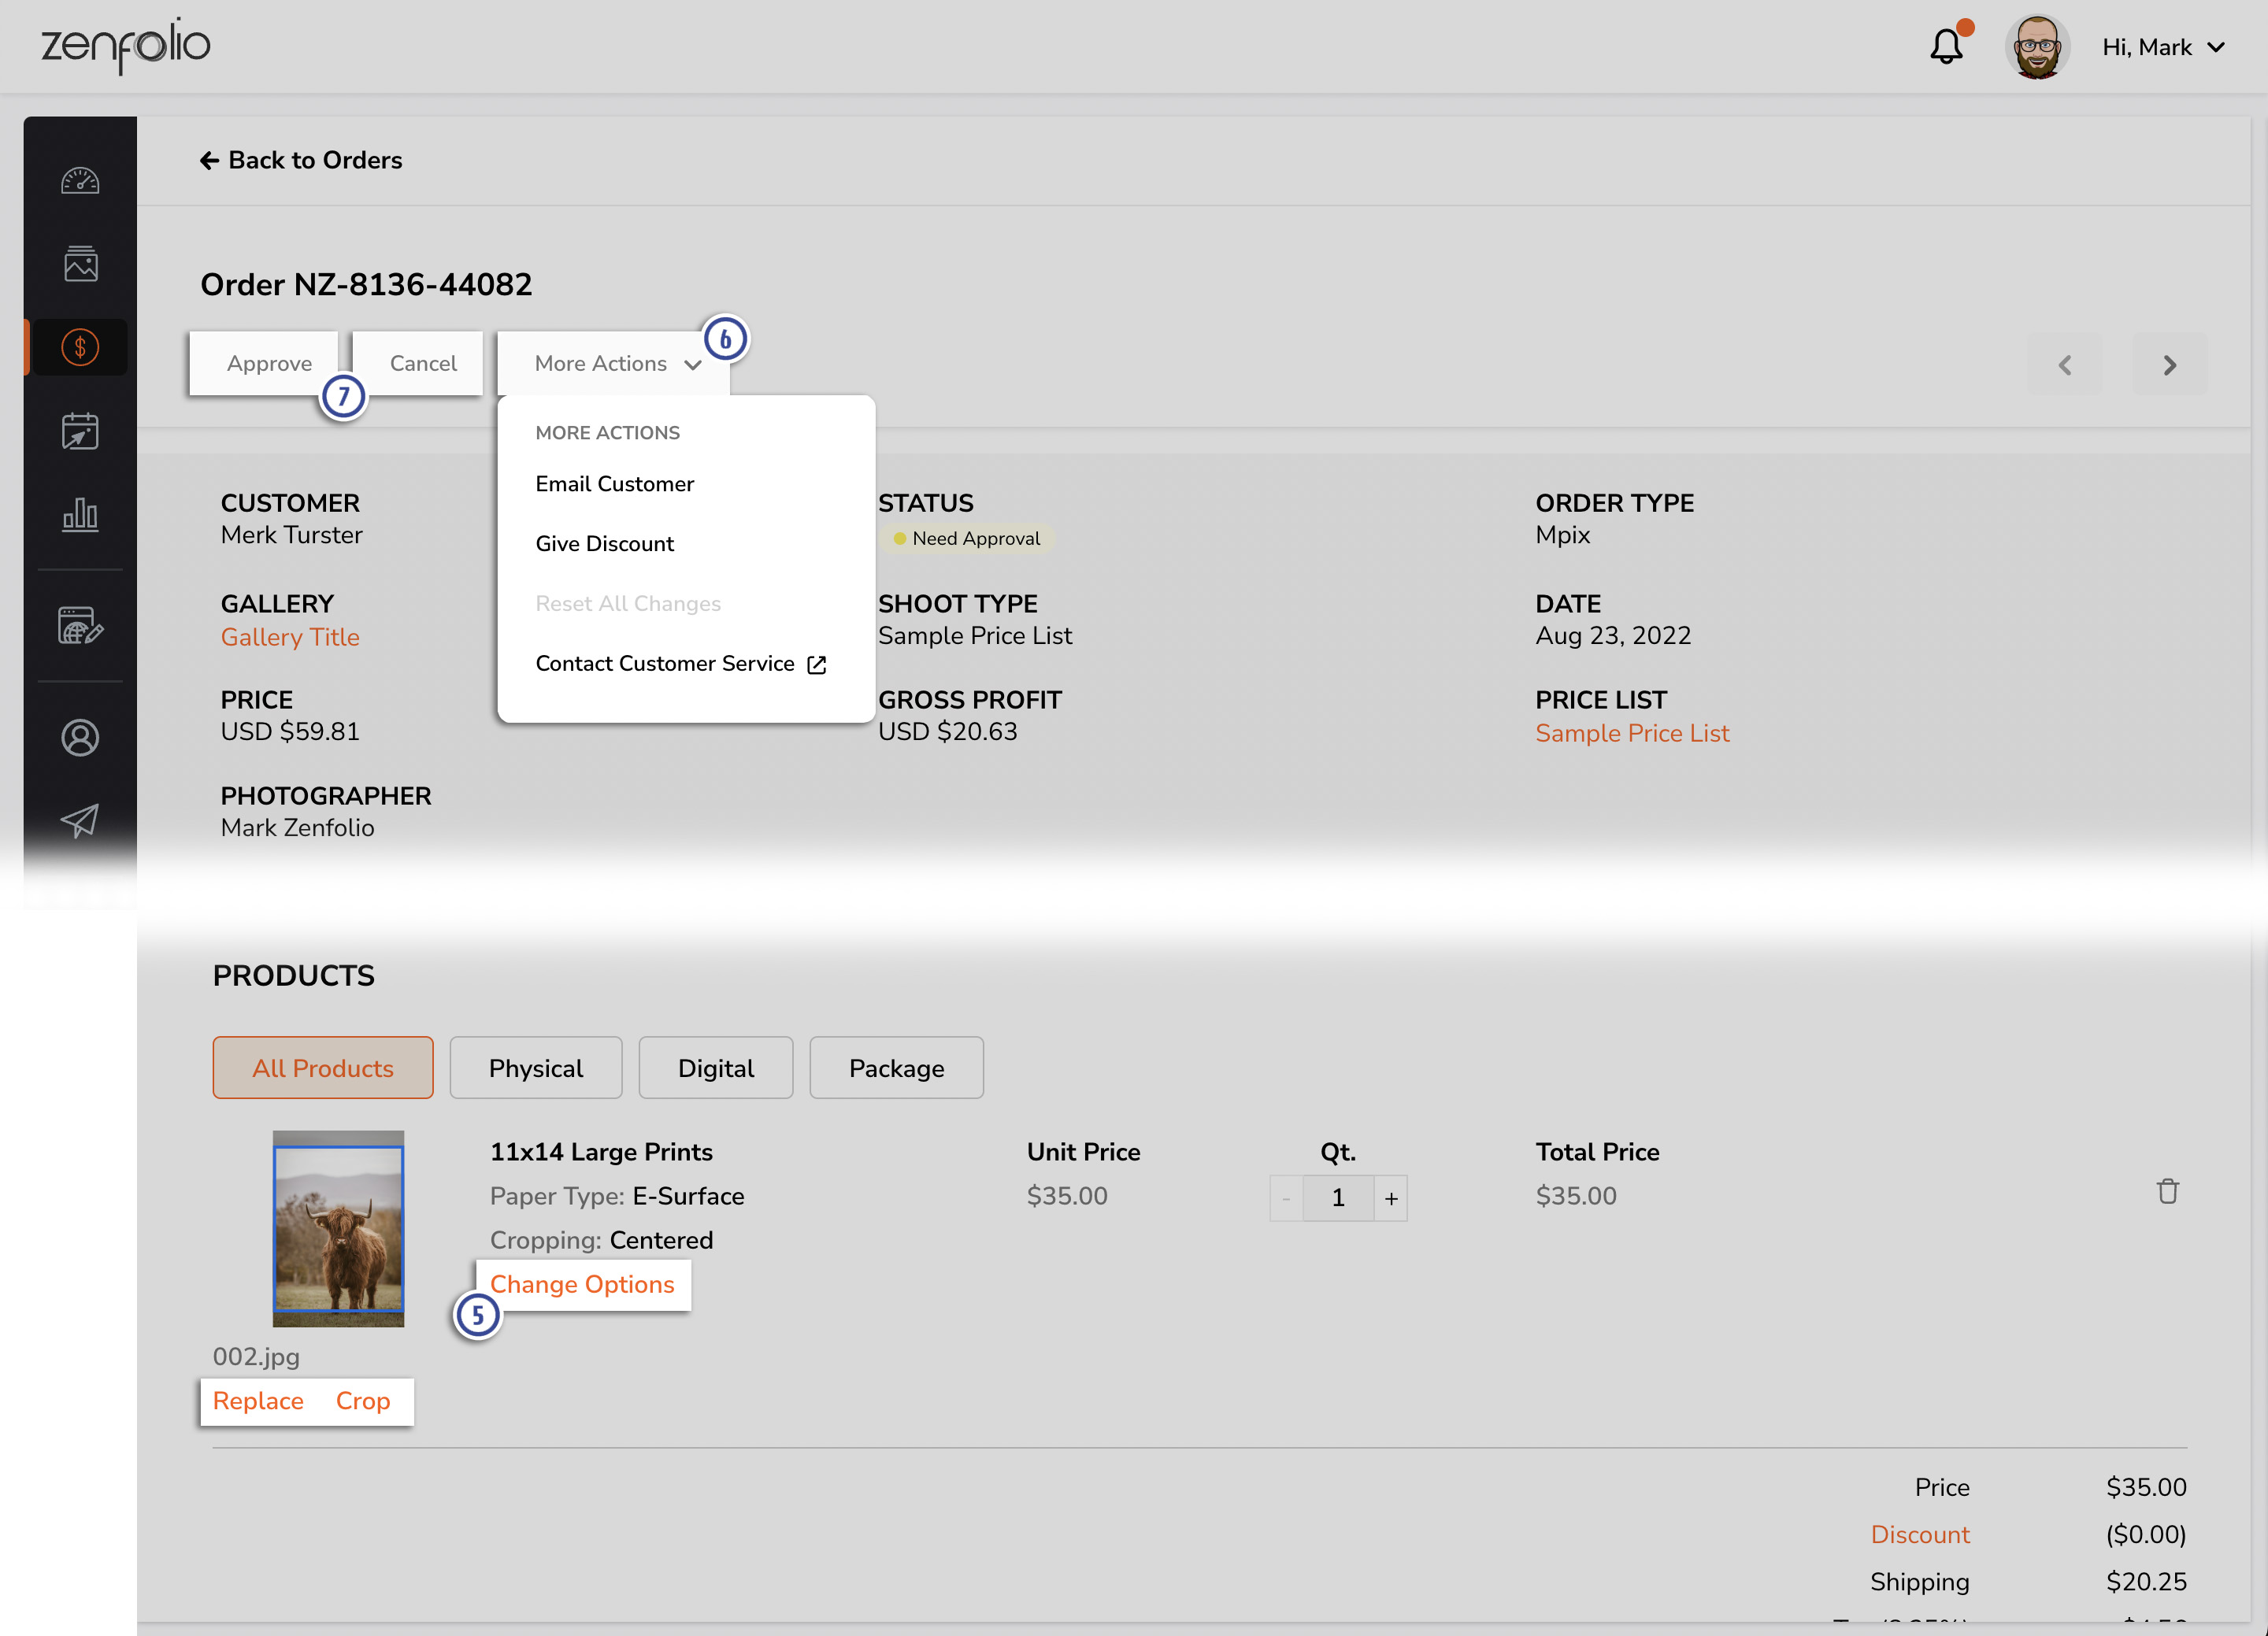Open the user account sidebar icon

80,738
